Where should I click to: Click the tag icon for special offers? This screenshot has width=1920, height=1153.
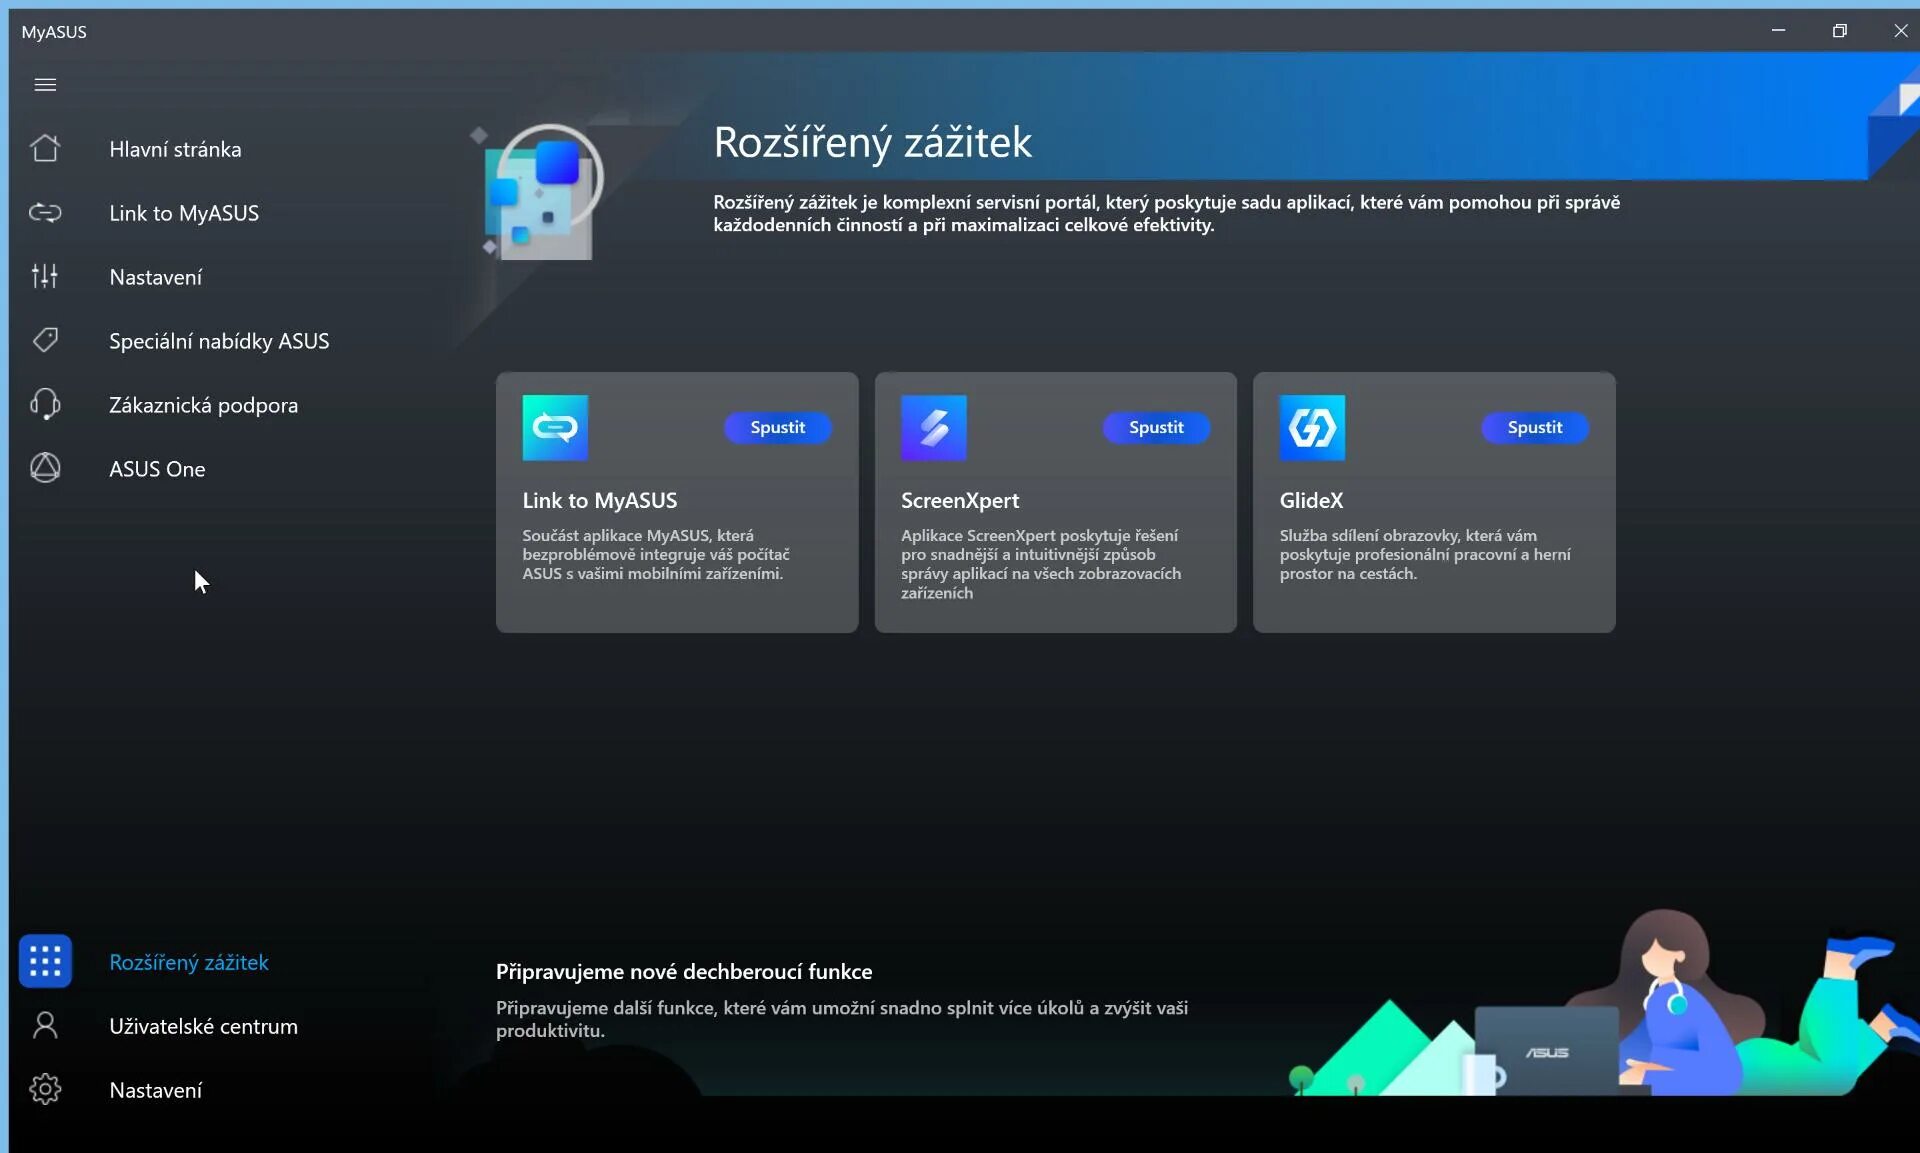45,341
